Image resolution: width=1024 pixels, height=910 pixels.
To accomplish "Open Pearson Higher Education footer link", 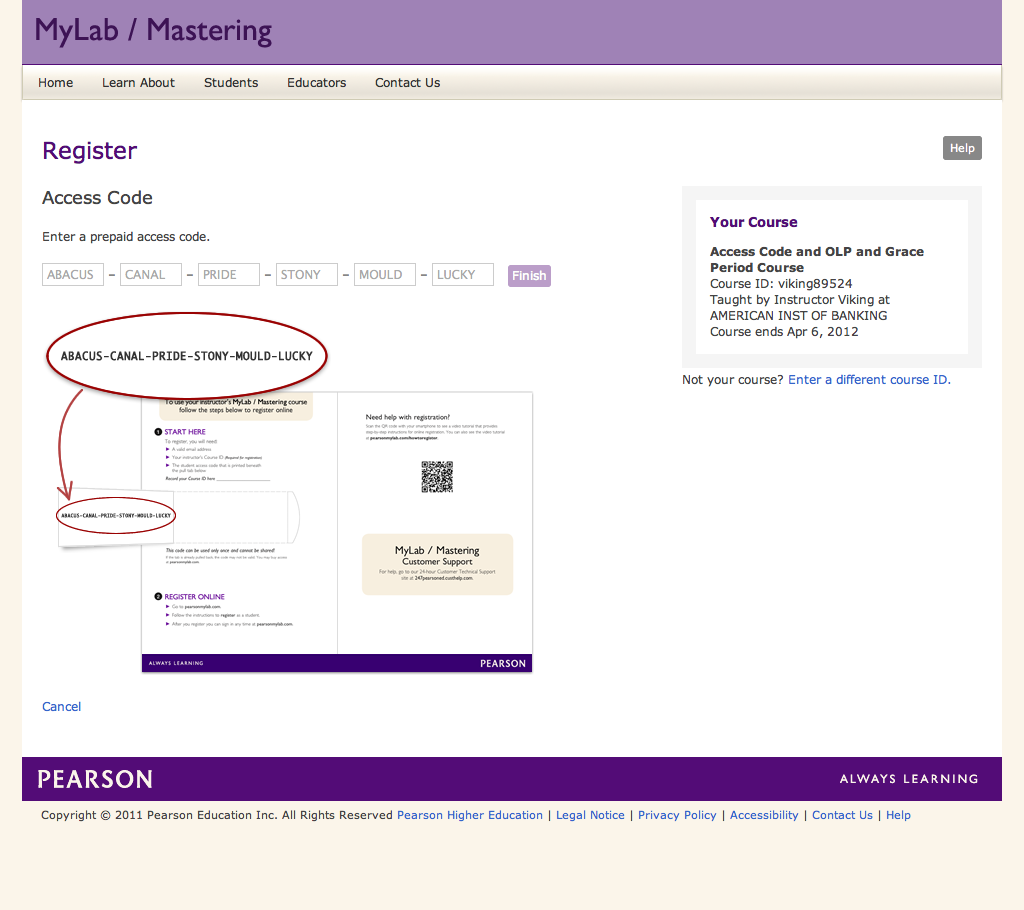I will [x=470, y=815].
